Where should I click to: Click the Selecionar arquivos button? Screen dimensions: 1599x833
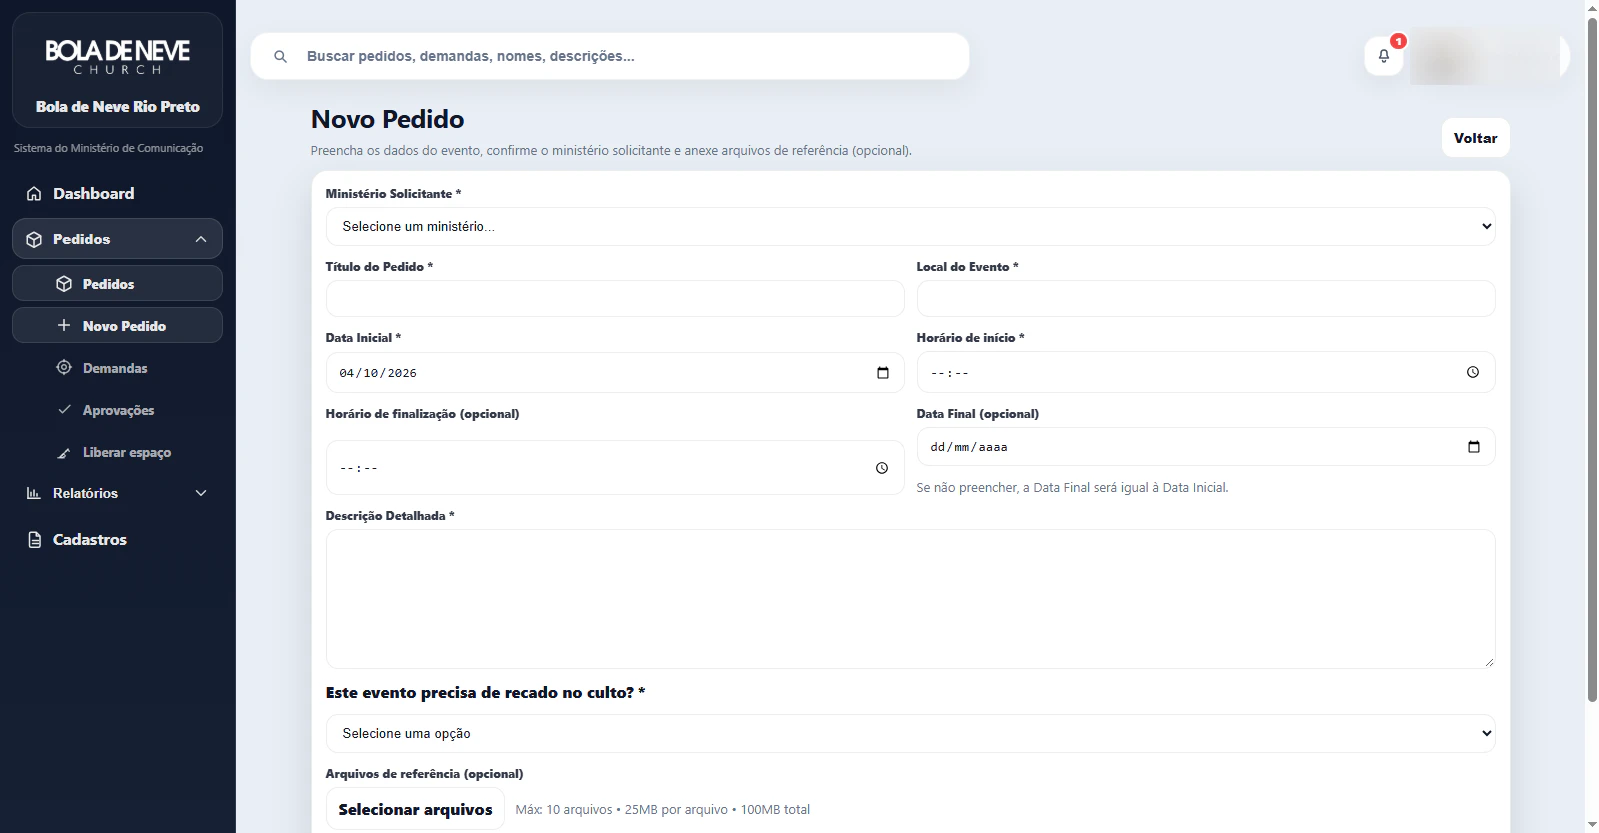415,809
